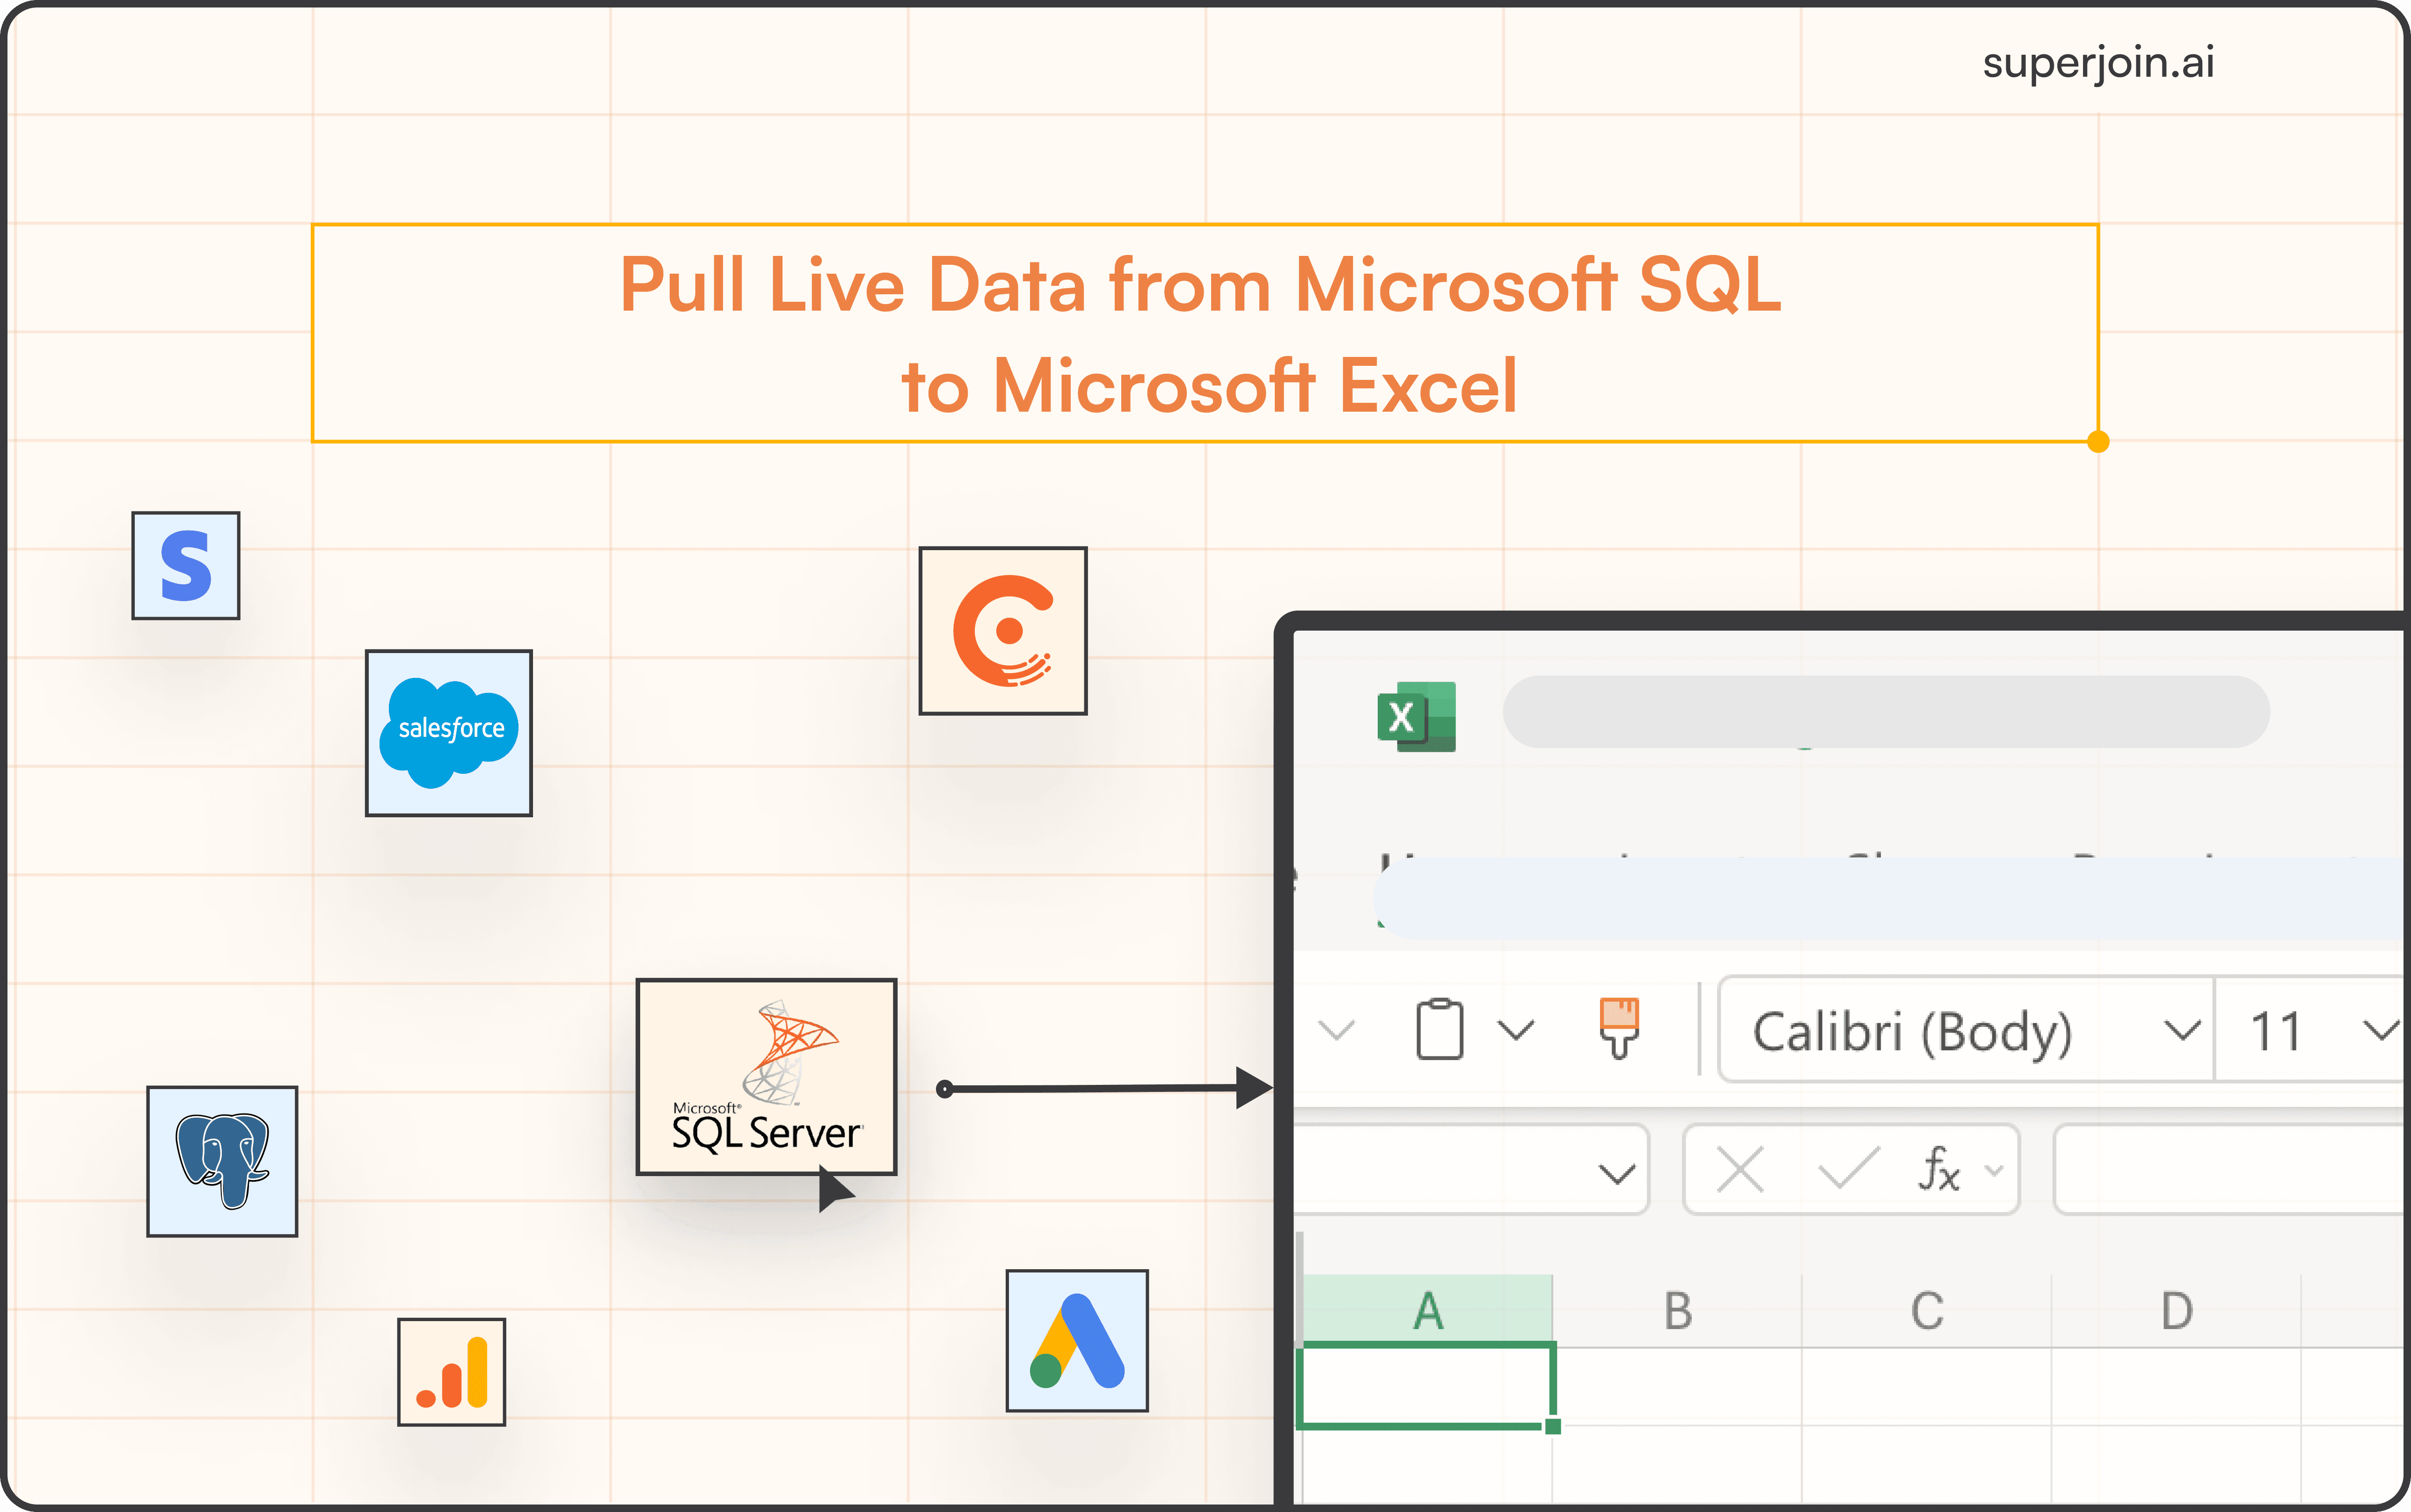This screenshot has height=1512, width=2411.
Task: Select column C header
Action: 1927,1311
